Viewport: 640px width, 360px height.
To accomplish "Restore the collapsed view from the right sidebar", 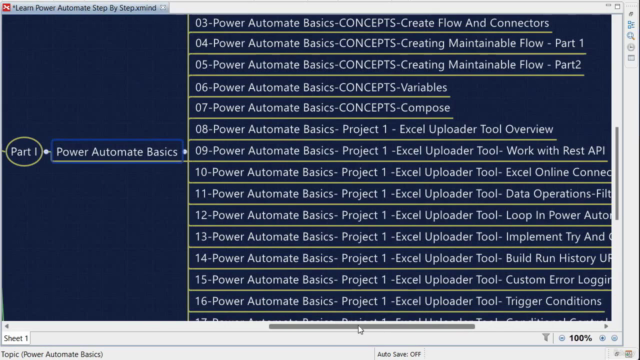I will click(631, 14).
